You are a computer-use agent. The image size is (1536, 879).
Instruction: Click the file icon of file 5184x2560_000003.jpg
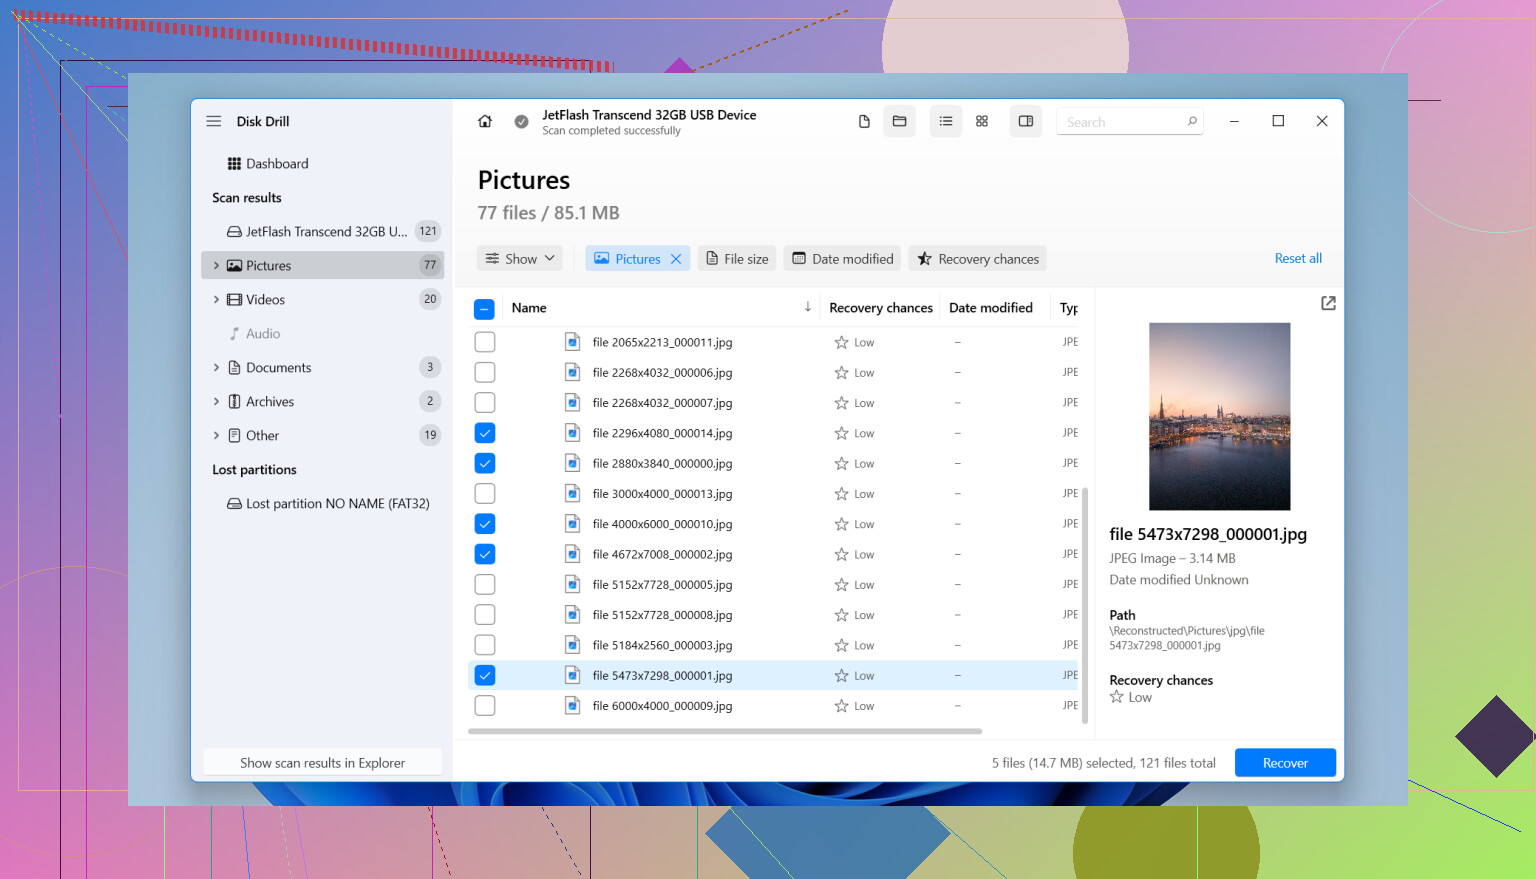[x=572, y=645]
